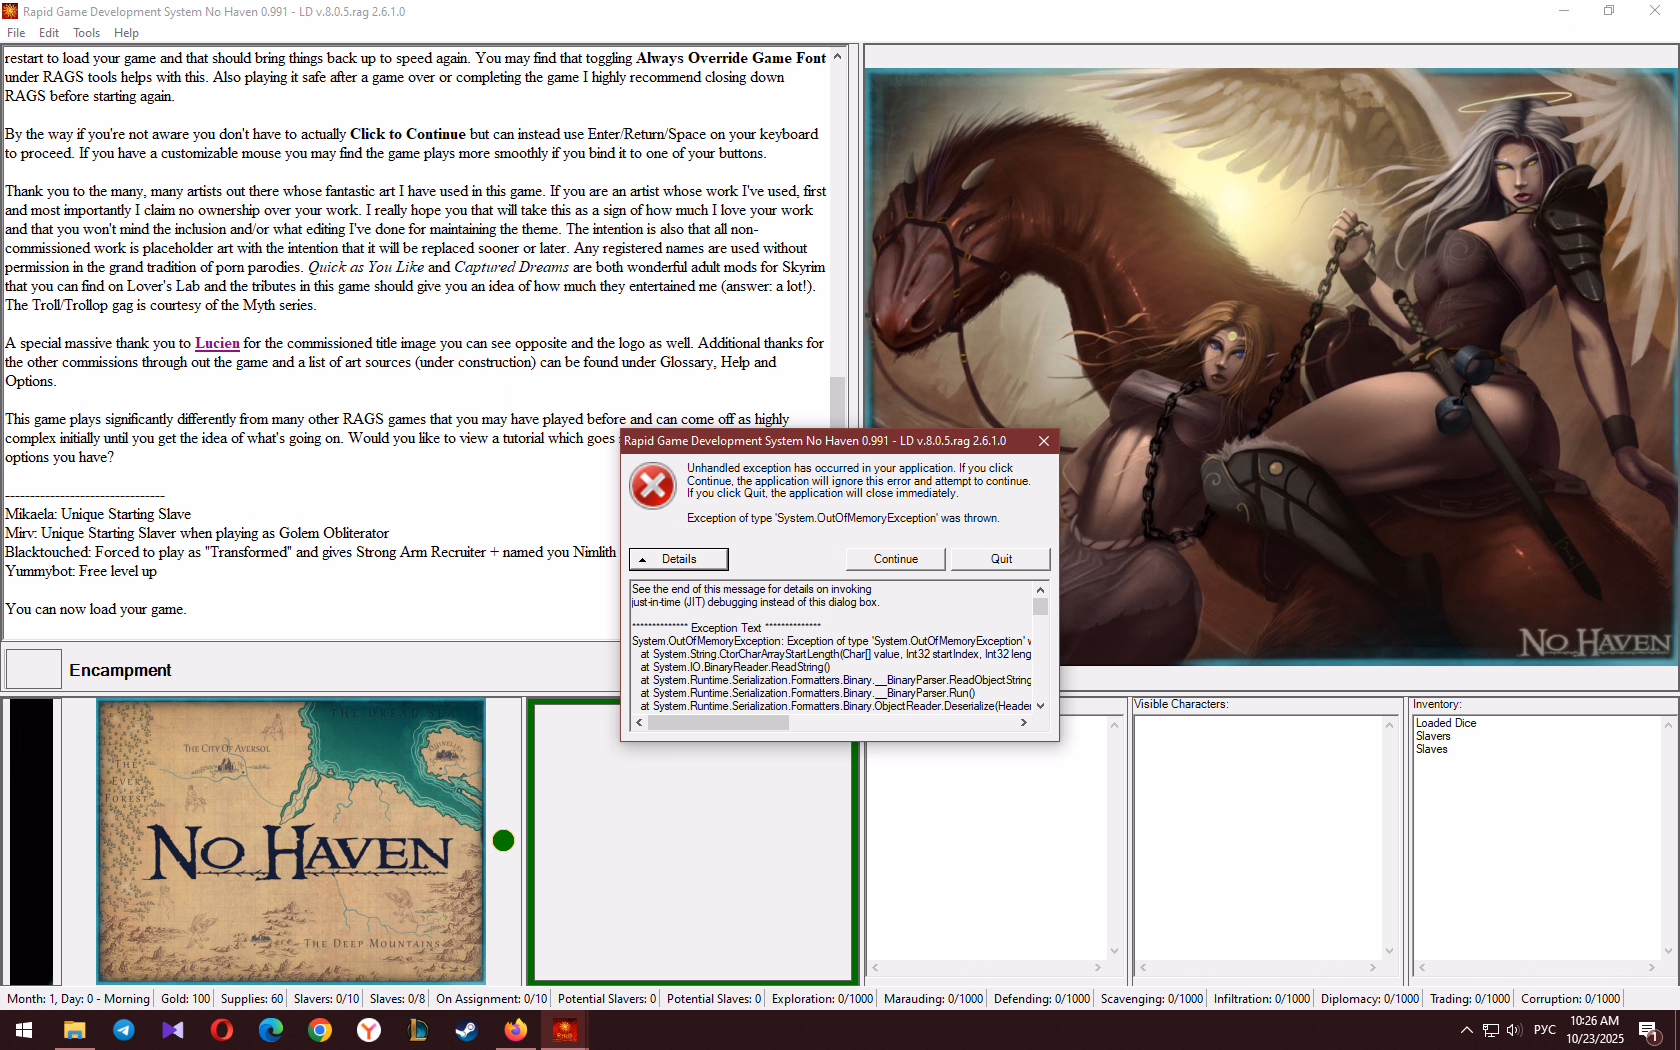Click the red error icon in the exception dialog
This screenshot has height=1050, width=1680.
[x=652, y=486]
